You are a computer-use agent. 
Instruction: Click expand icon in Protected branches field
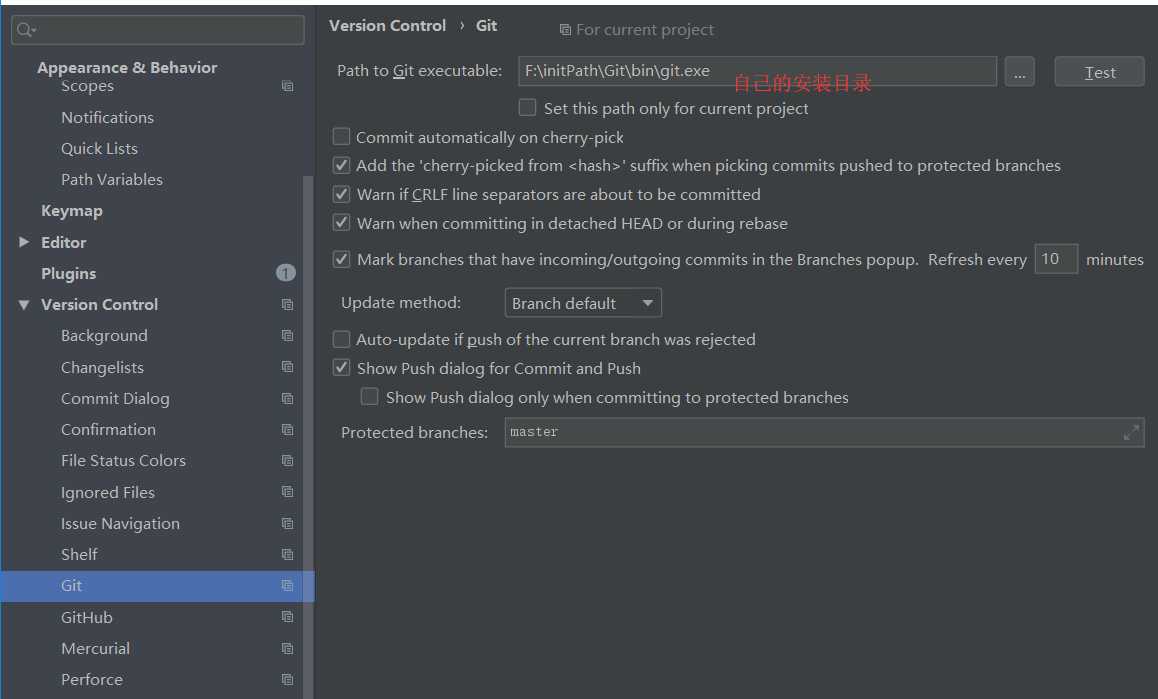point(1131,432)
